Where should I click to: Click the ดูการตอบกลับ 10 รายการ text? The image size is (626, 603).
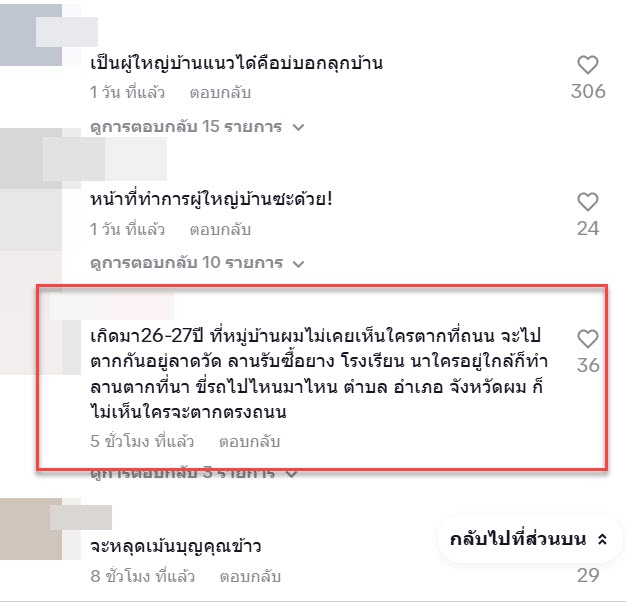[186, 263]
